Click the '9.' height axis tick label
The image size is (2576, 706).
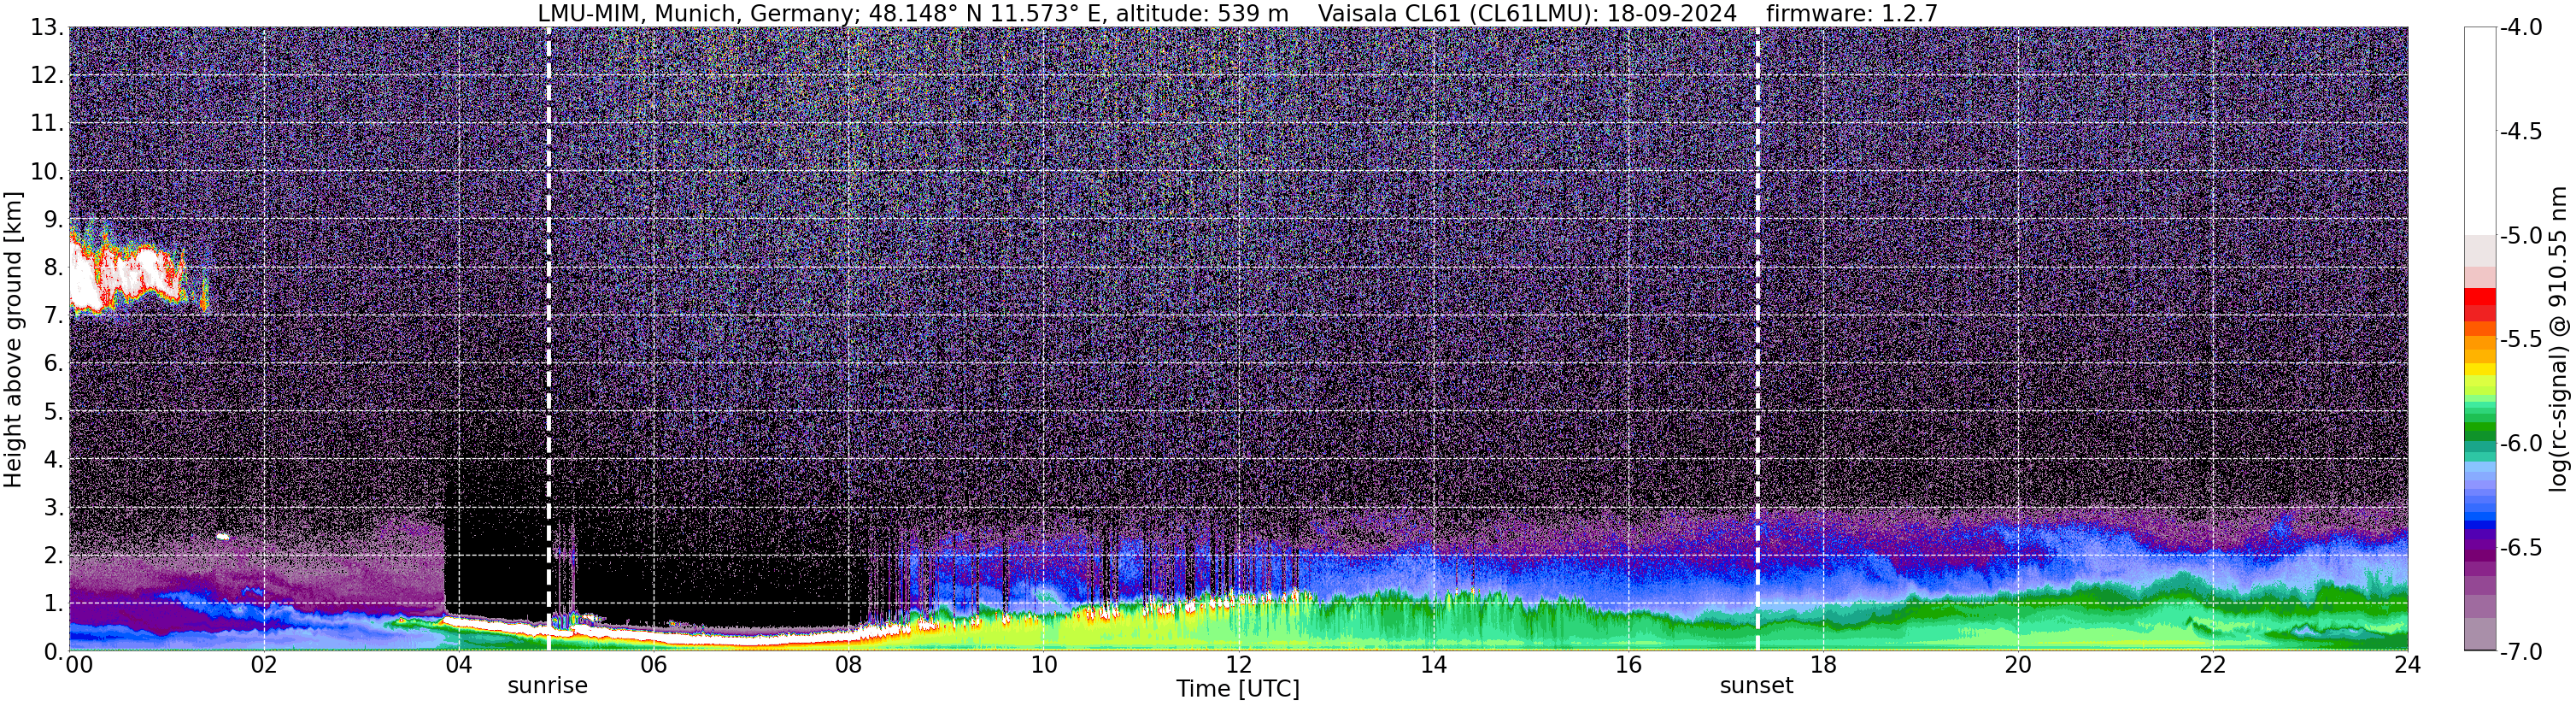tap(53, 220)
